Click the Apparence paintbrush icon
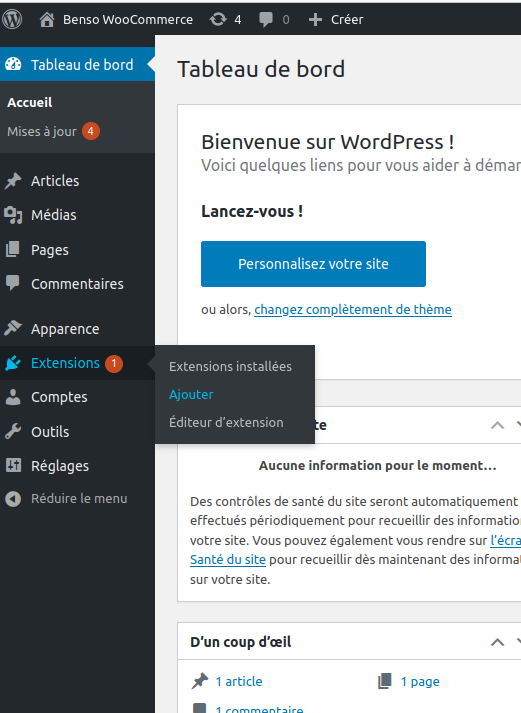The image size is (521, 713). [x=13, y=328]
